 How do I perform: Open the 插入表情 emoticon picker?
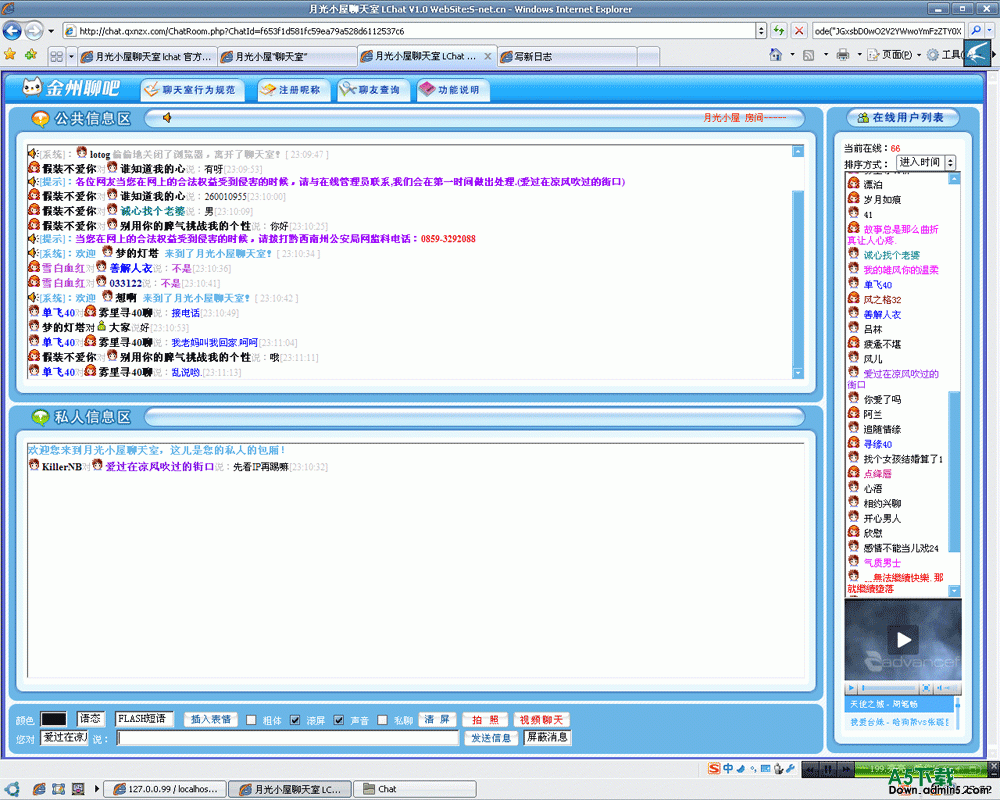209,719
